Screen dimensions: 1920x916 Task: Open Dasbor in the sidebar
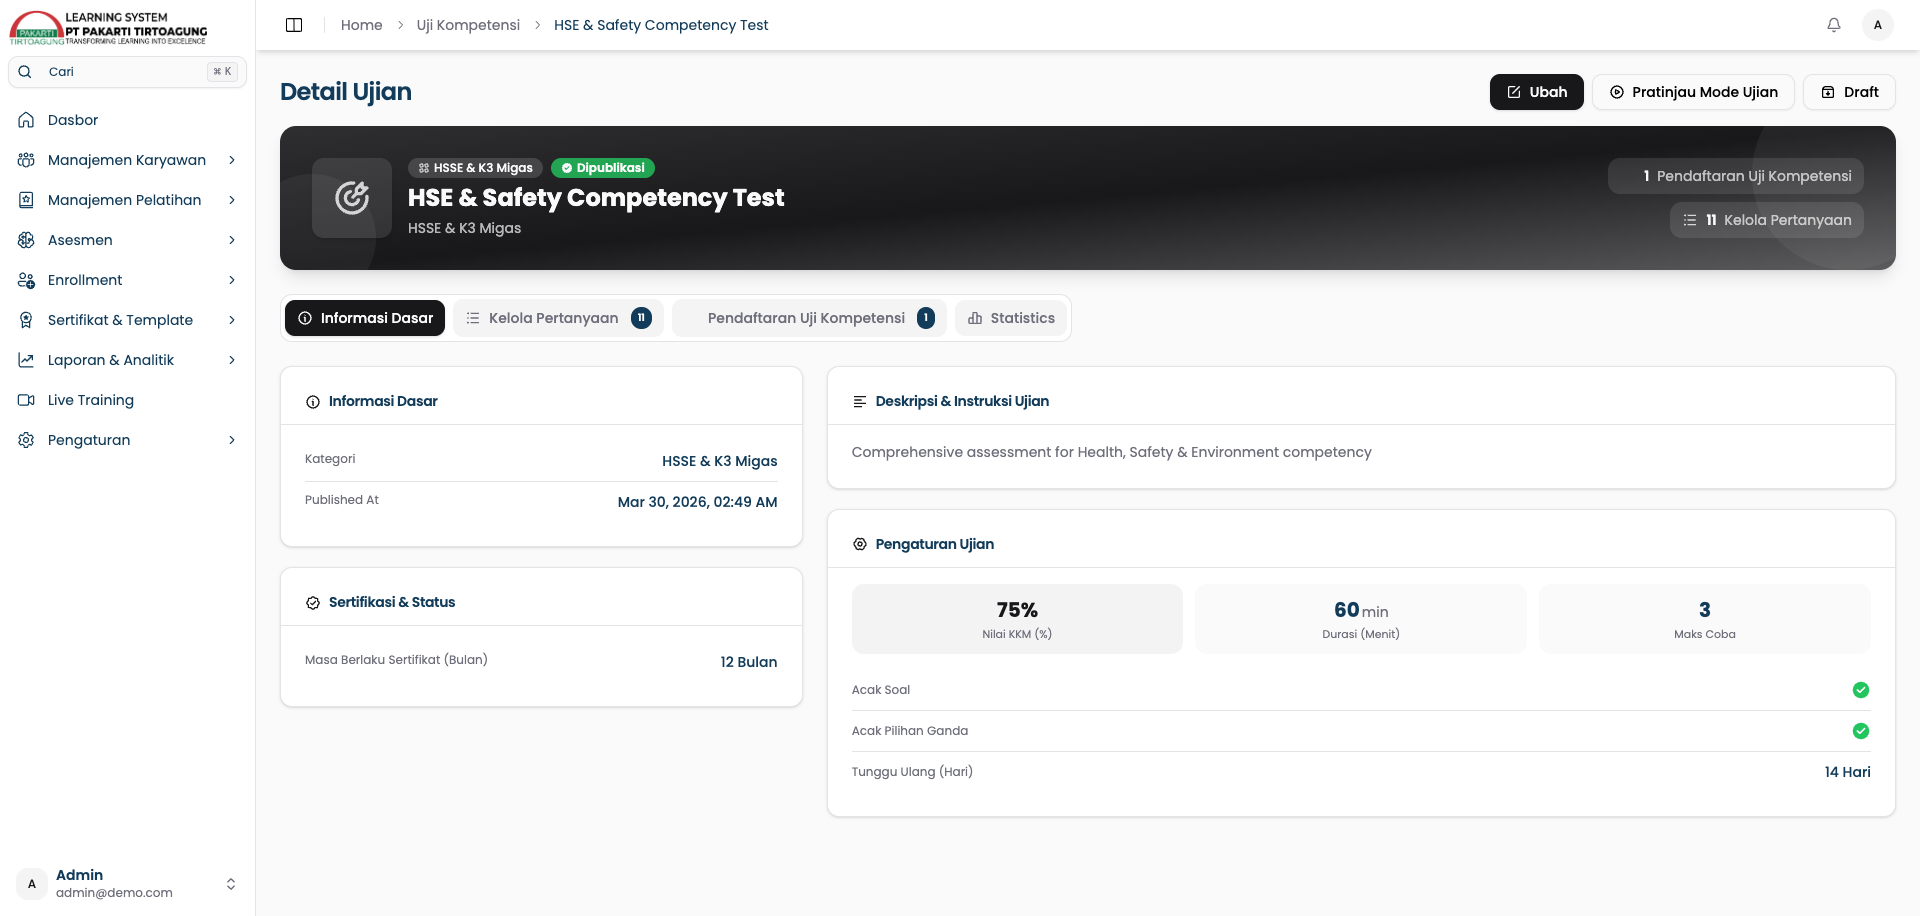(128, 120)
